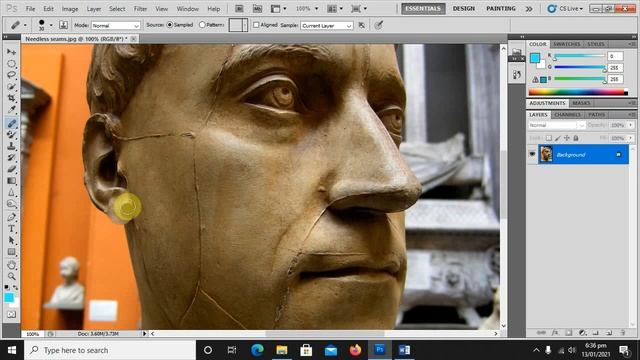
Task: Switch to the Channels tab
Action: (x=568, y=115)
